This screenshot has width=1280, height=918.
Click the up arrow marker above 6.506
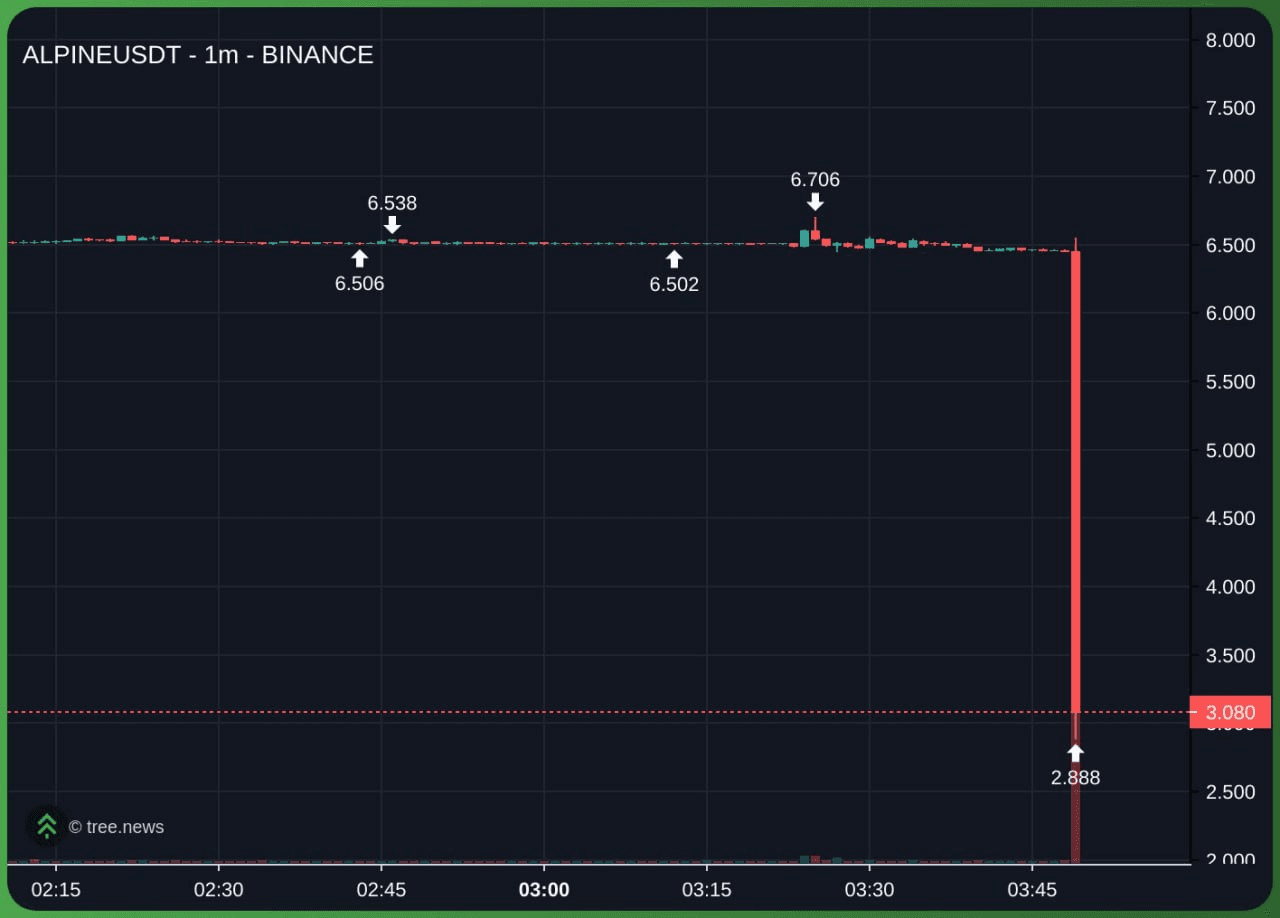359,259
